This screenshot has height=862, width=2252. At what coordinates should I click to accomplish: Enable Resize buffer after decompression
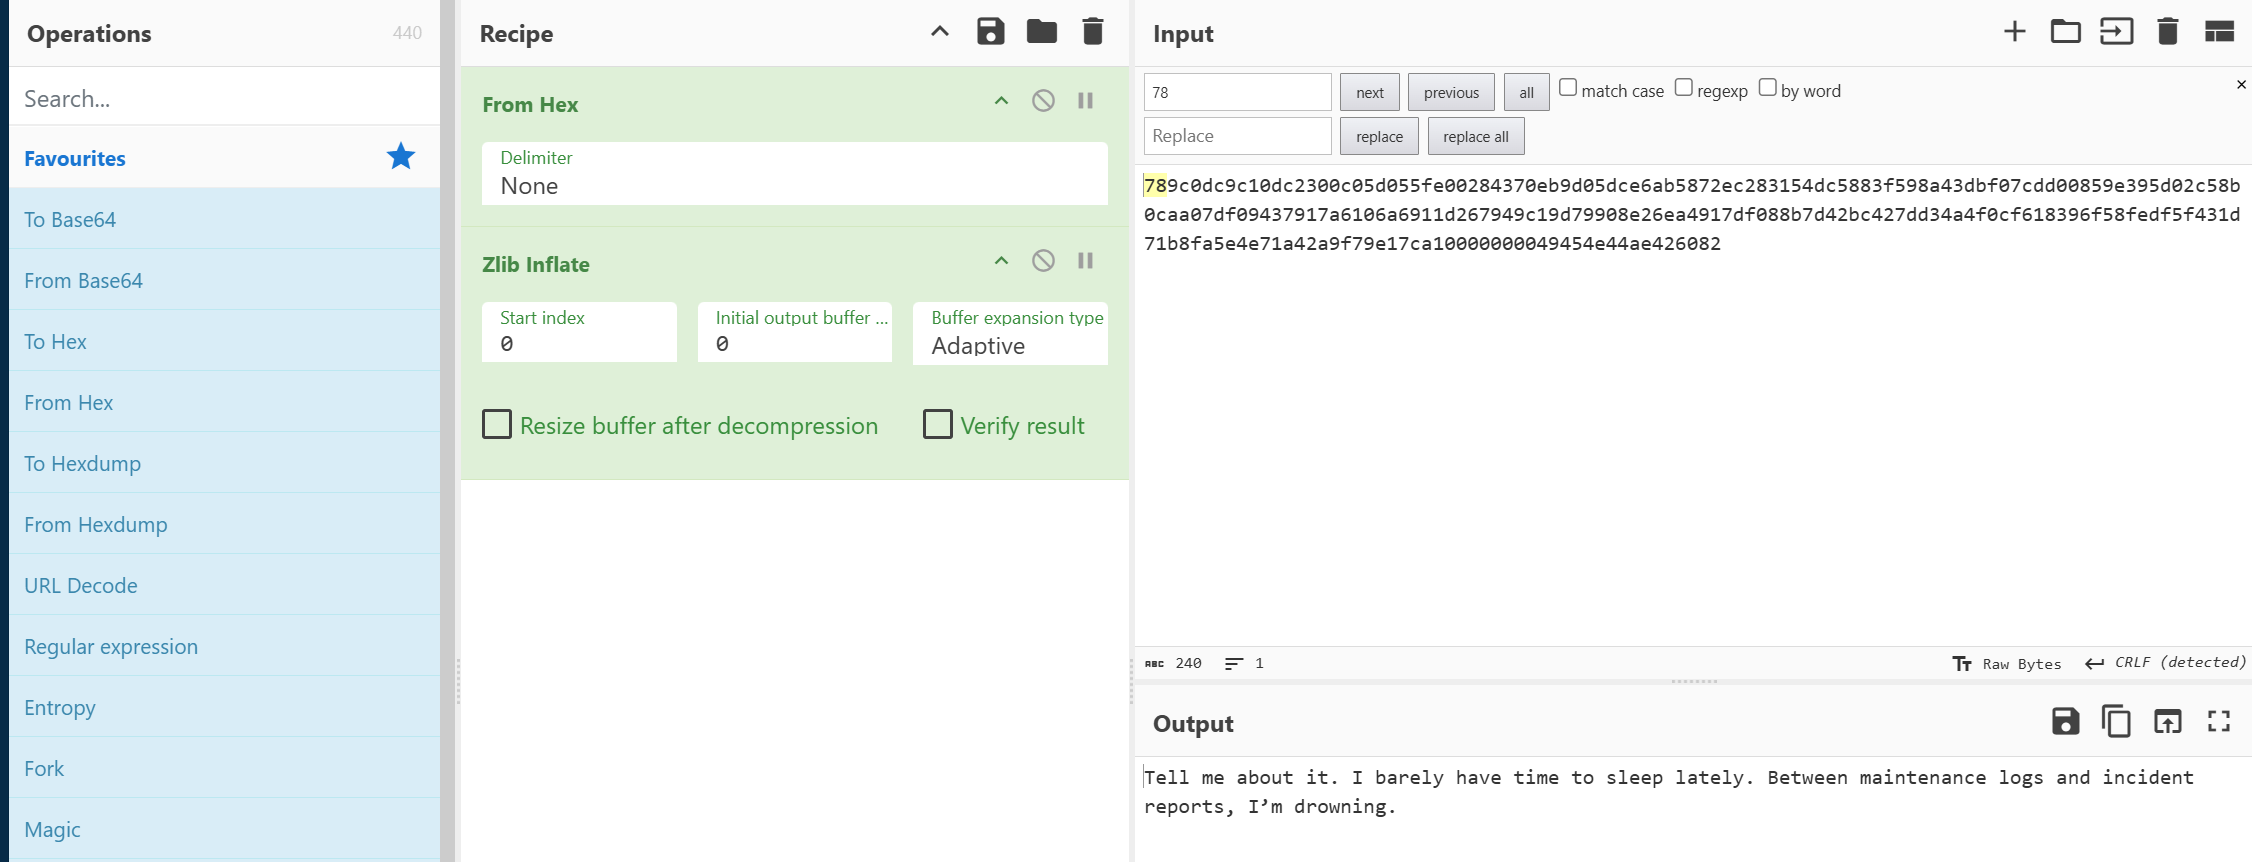click(x=497, y=425)
